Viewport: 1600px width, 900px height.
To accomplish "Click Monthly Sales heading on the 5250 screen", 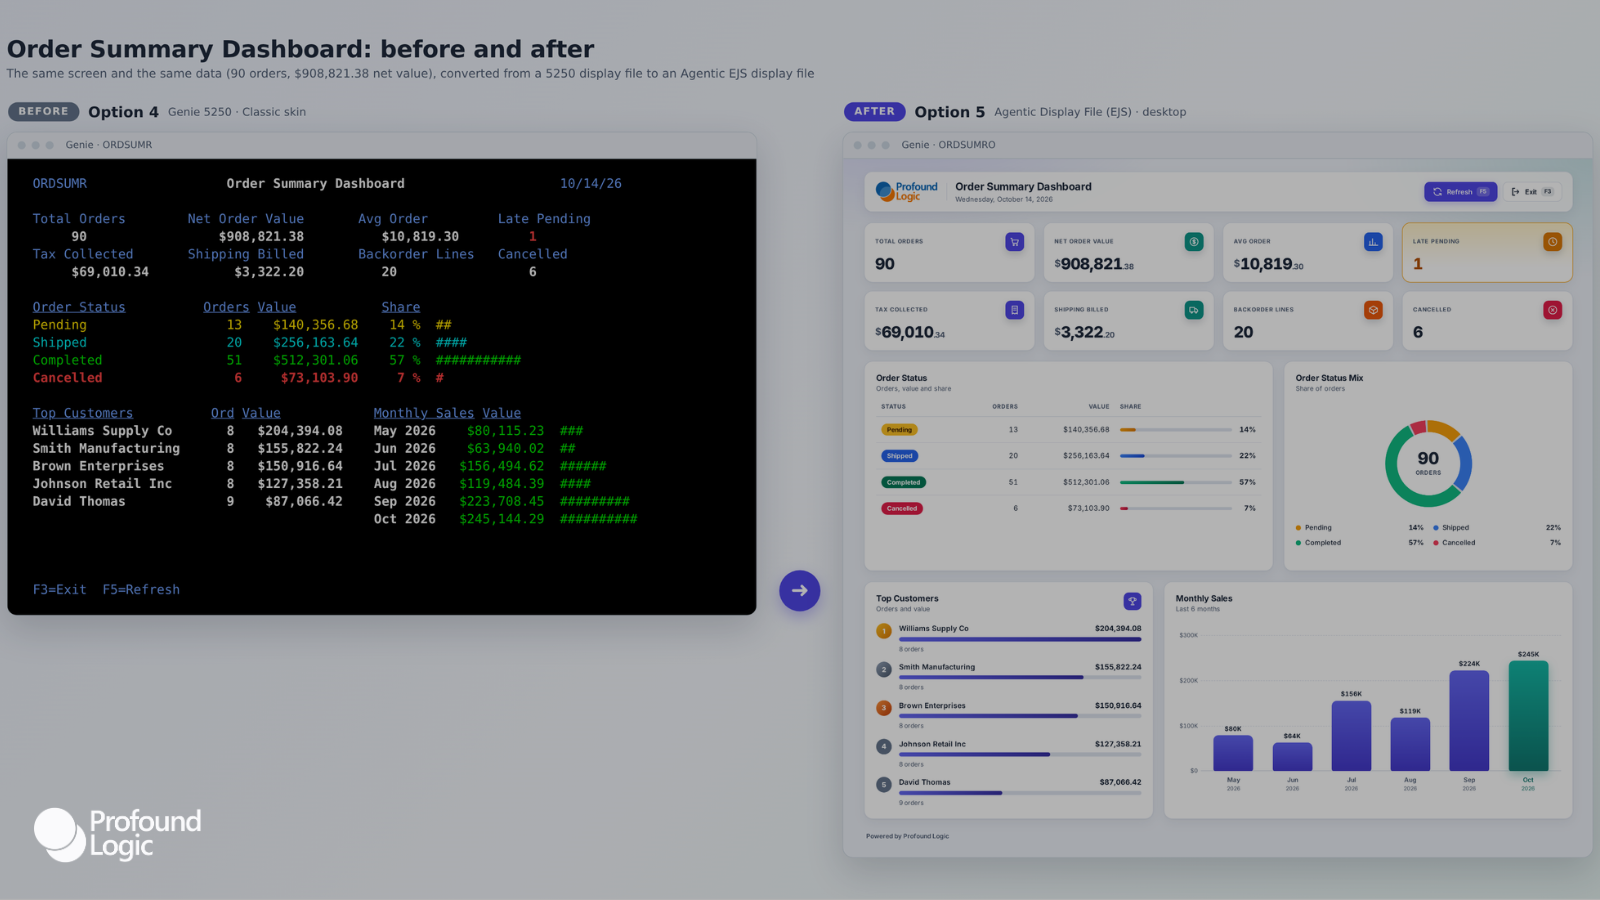I will (x=424, y=413).
